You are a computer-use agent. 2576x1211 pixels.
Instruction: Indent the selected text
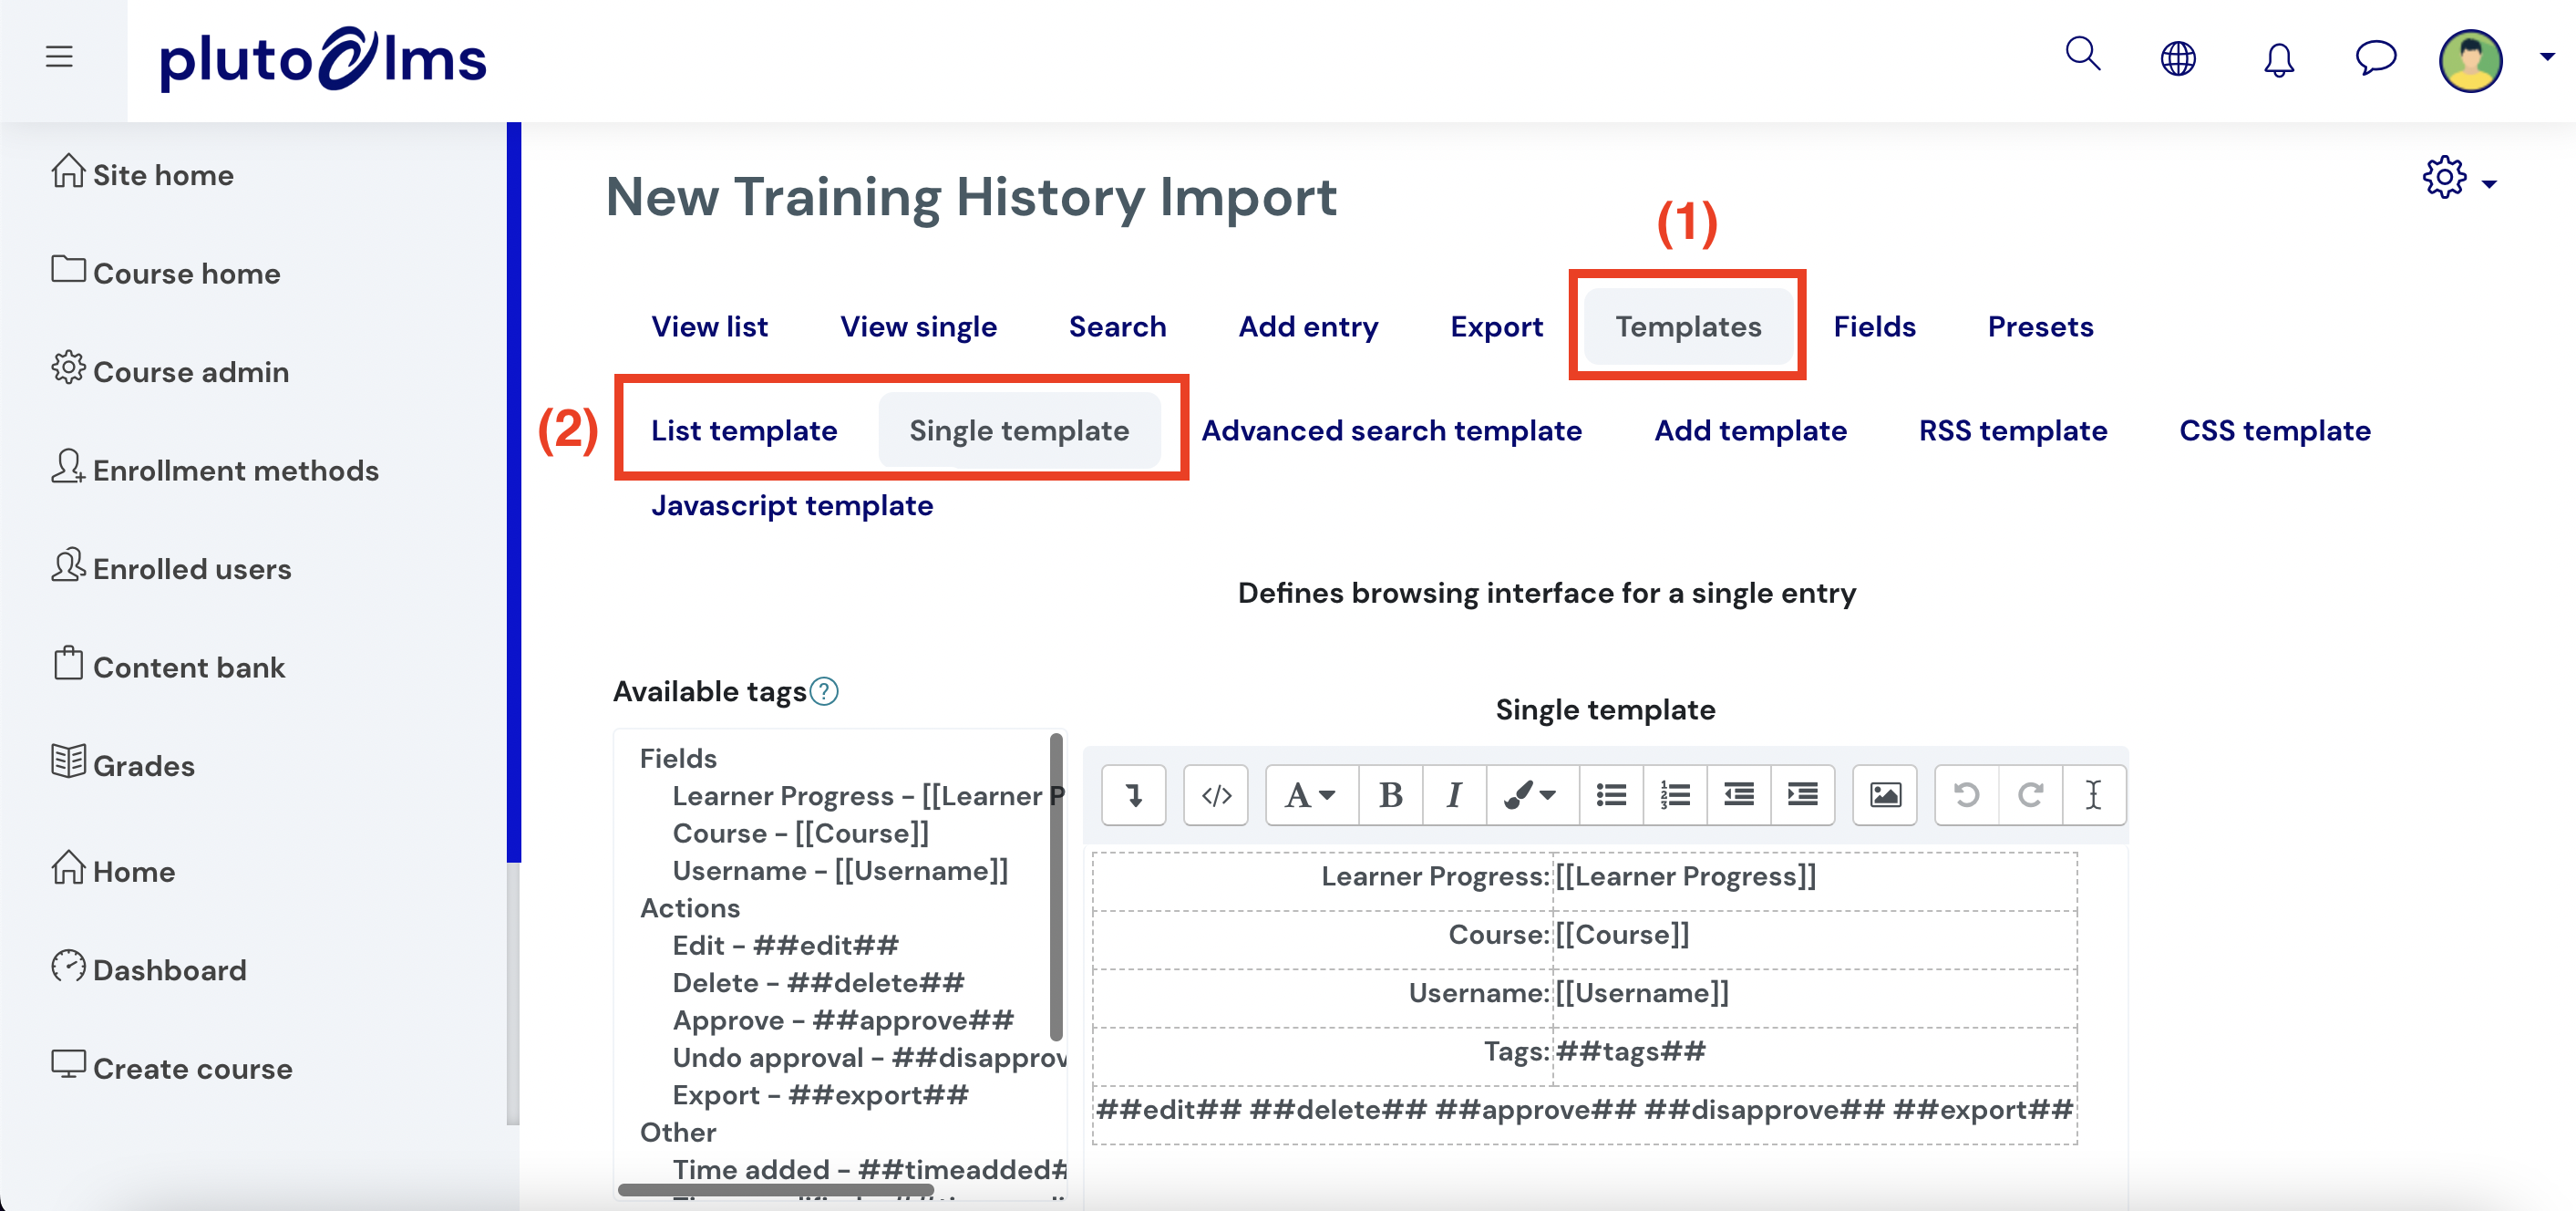[1803, 796]
